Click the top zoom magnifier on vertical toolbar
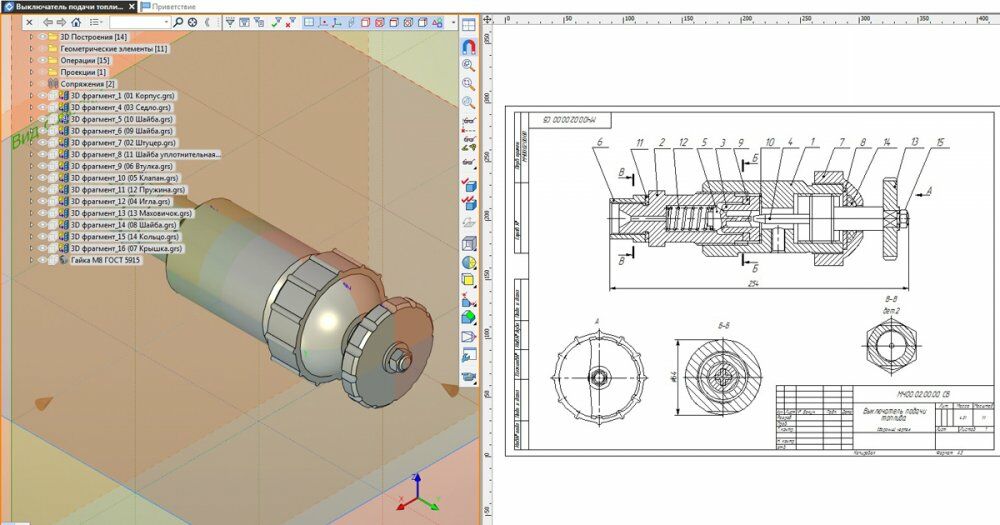The image size is (1000, 525). (468, 65)
